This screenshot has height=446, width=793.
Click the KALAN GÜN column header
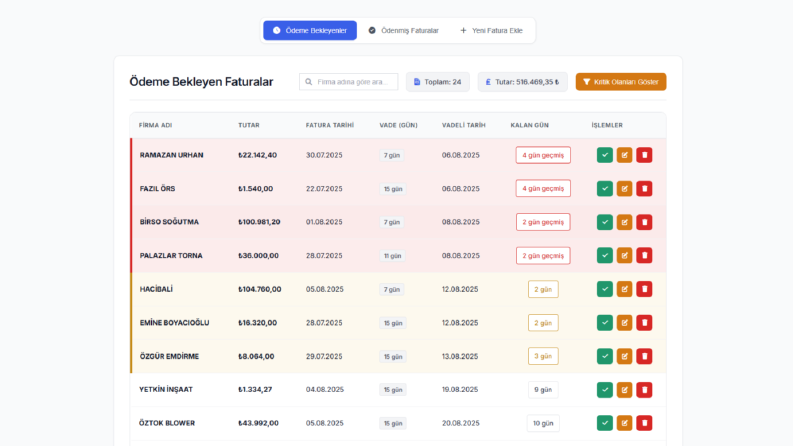[530, 125]
